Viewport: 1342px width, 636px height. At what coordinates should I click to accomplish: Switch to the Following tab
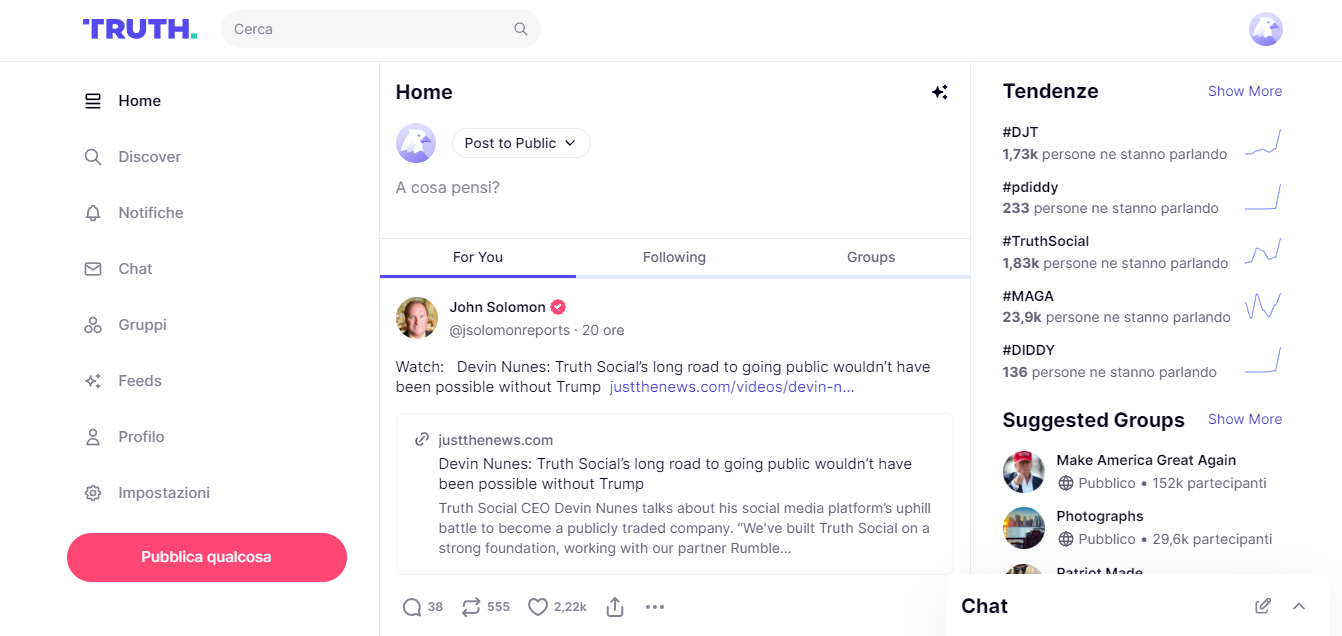pyautogui.click(x=674, y=257)
